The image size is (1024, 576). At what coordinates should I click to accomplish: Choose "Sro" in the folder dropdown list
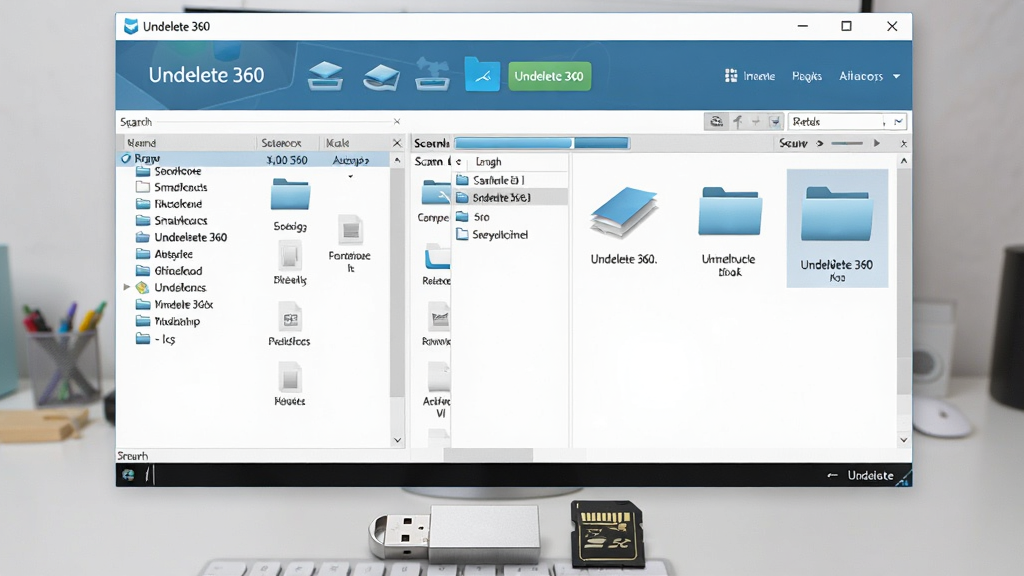pos(510,217)
